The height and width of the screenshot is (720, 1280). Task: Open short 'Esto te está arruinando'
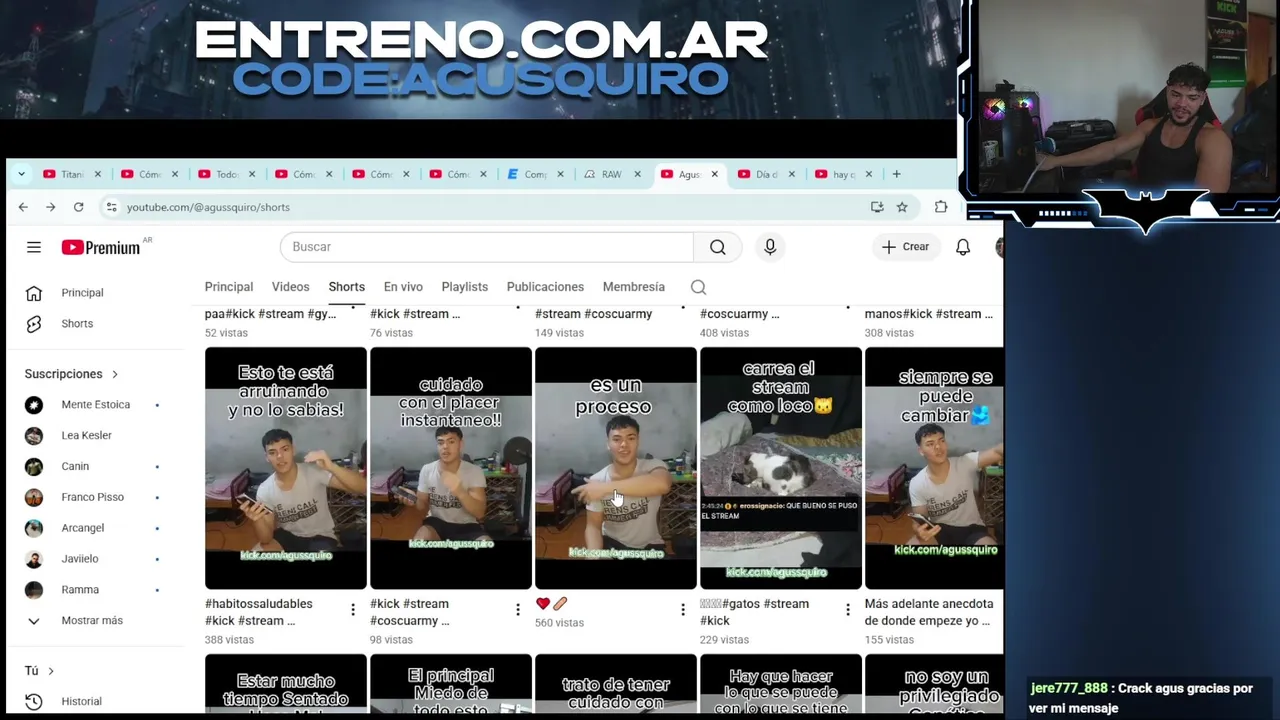coord(286,468)
